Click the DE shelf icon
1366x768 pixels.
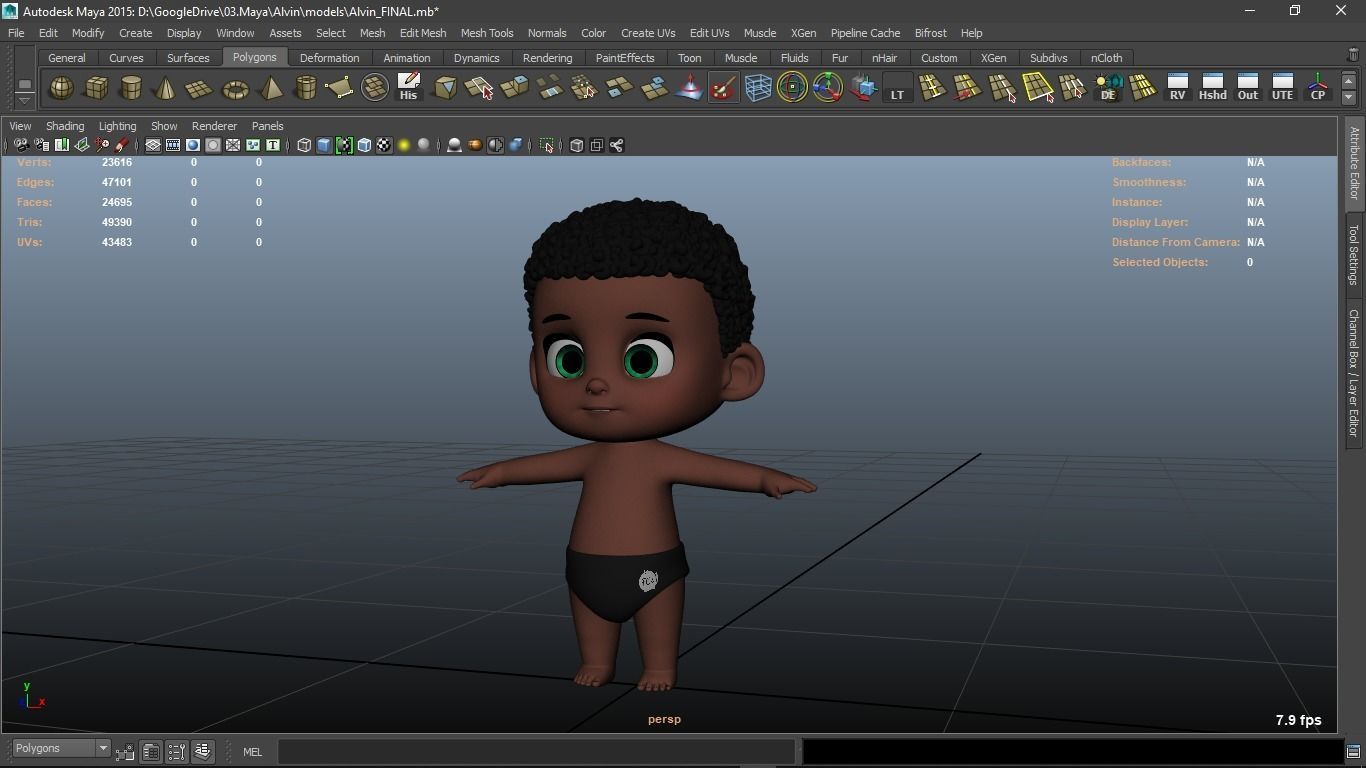(x=1108, y=88)
